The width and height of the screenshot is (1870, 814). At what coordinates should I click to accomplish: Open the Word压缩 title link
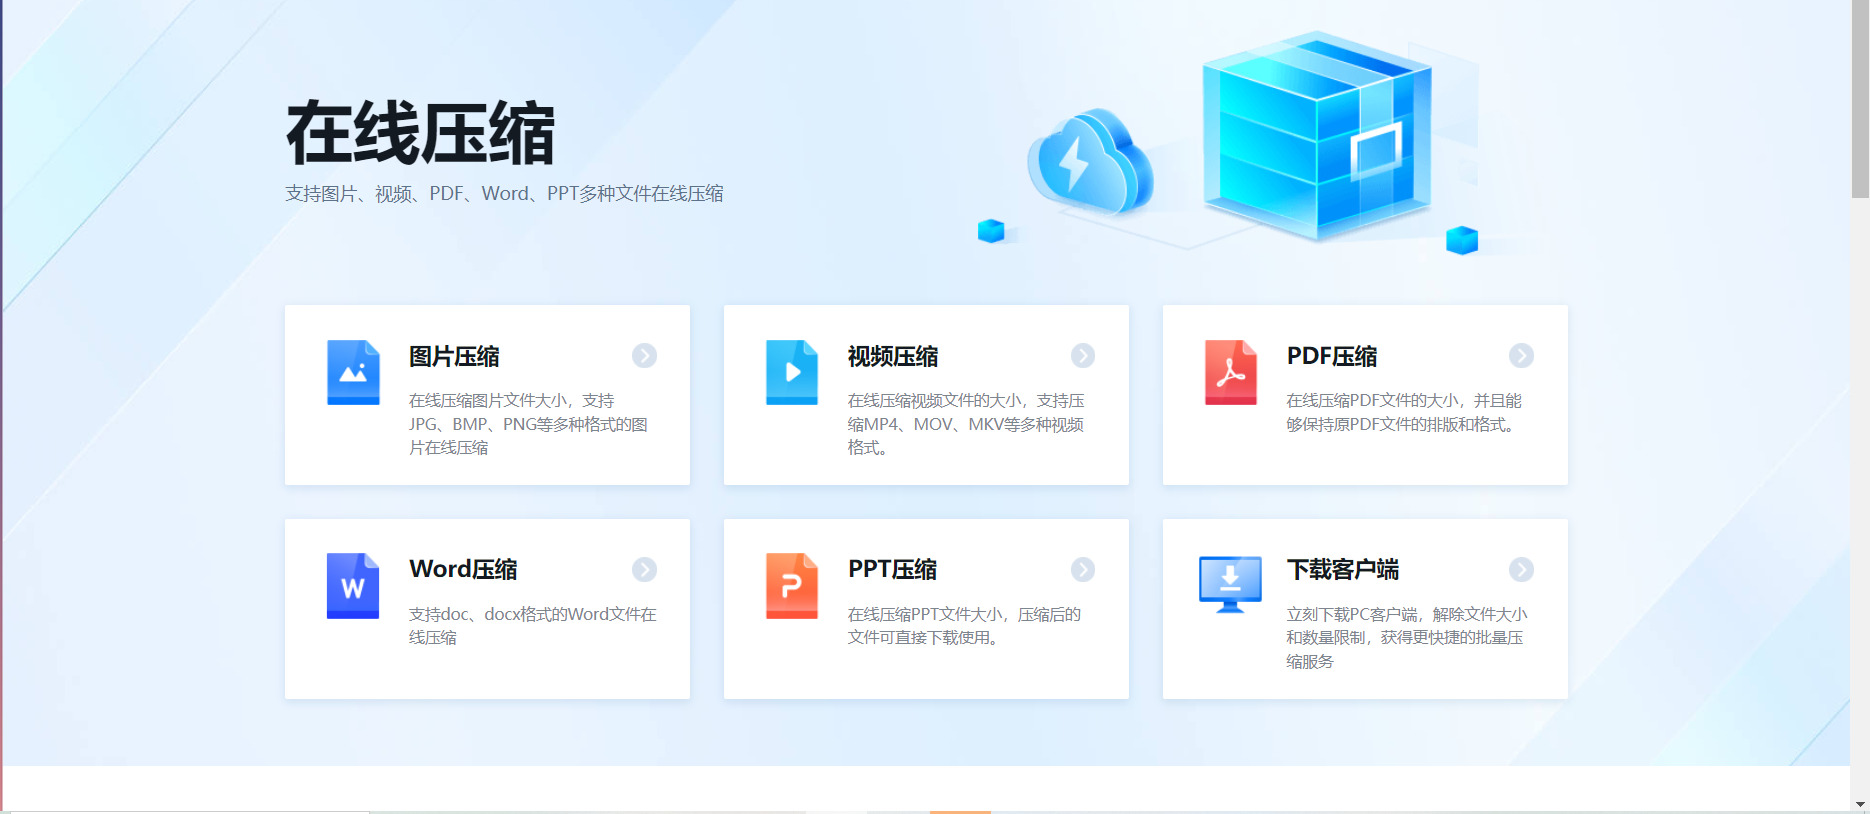[x=463, y=569]
